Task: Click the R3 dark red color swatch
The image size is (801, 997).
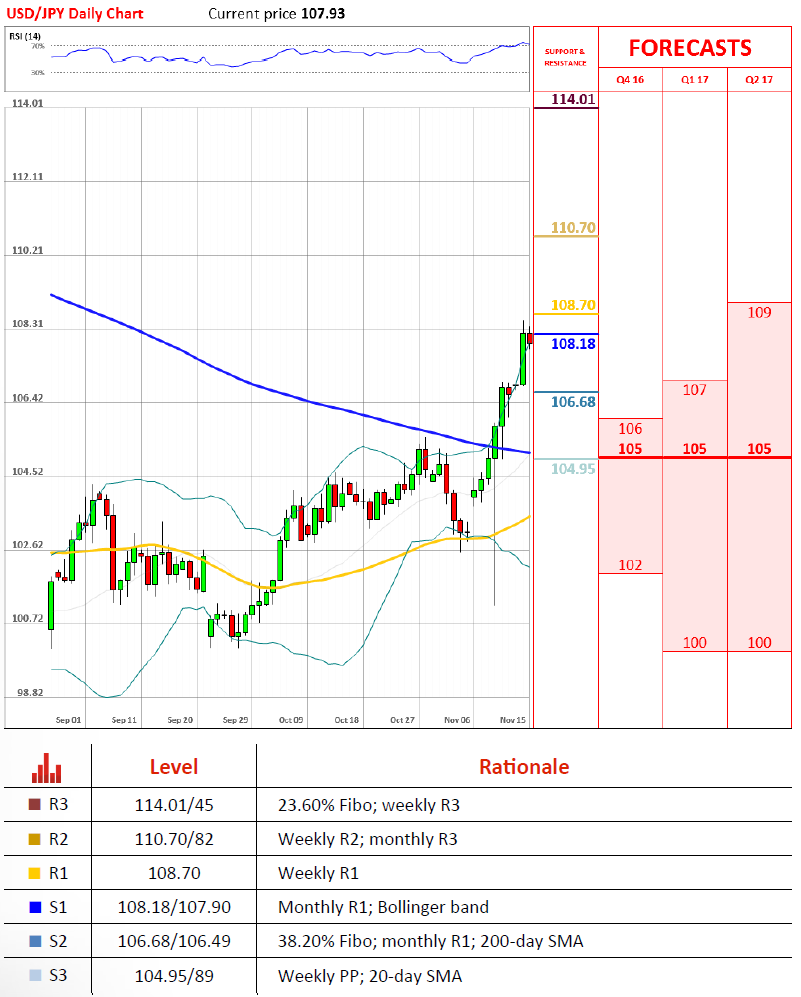Action: tap(35, 804)
